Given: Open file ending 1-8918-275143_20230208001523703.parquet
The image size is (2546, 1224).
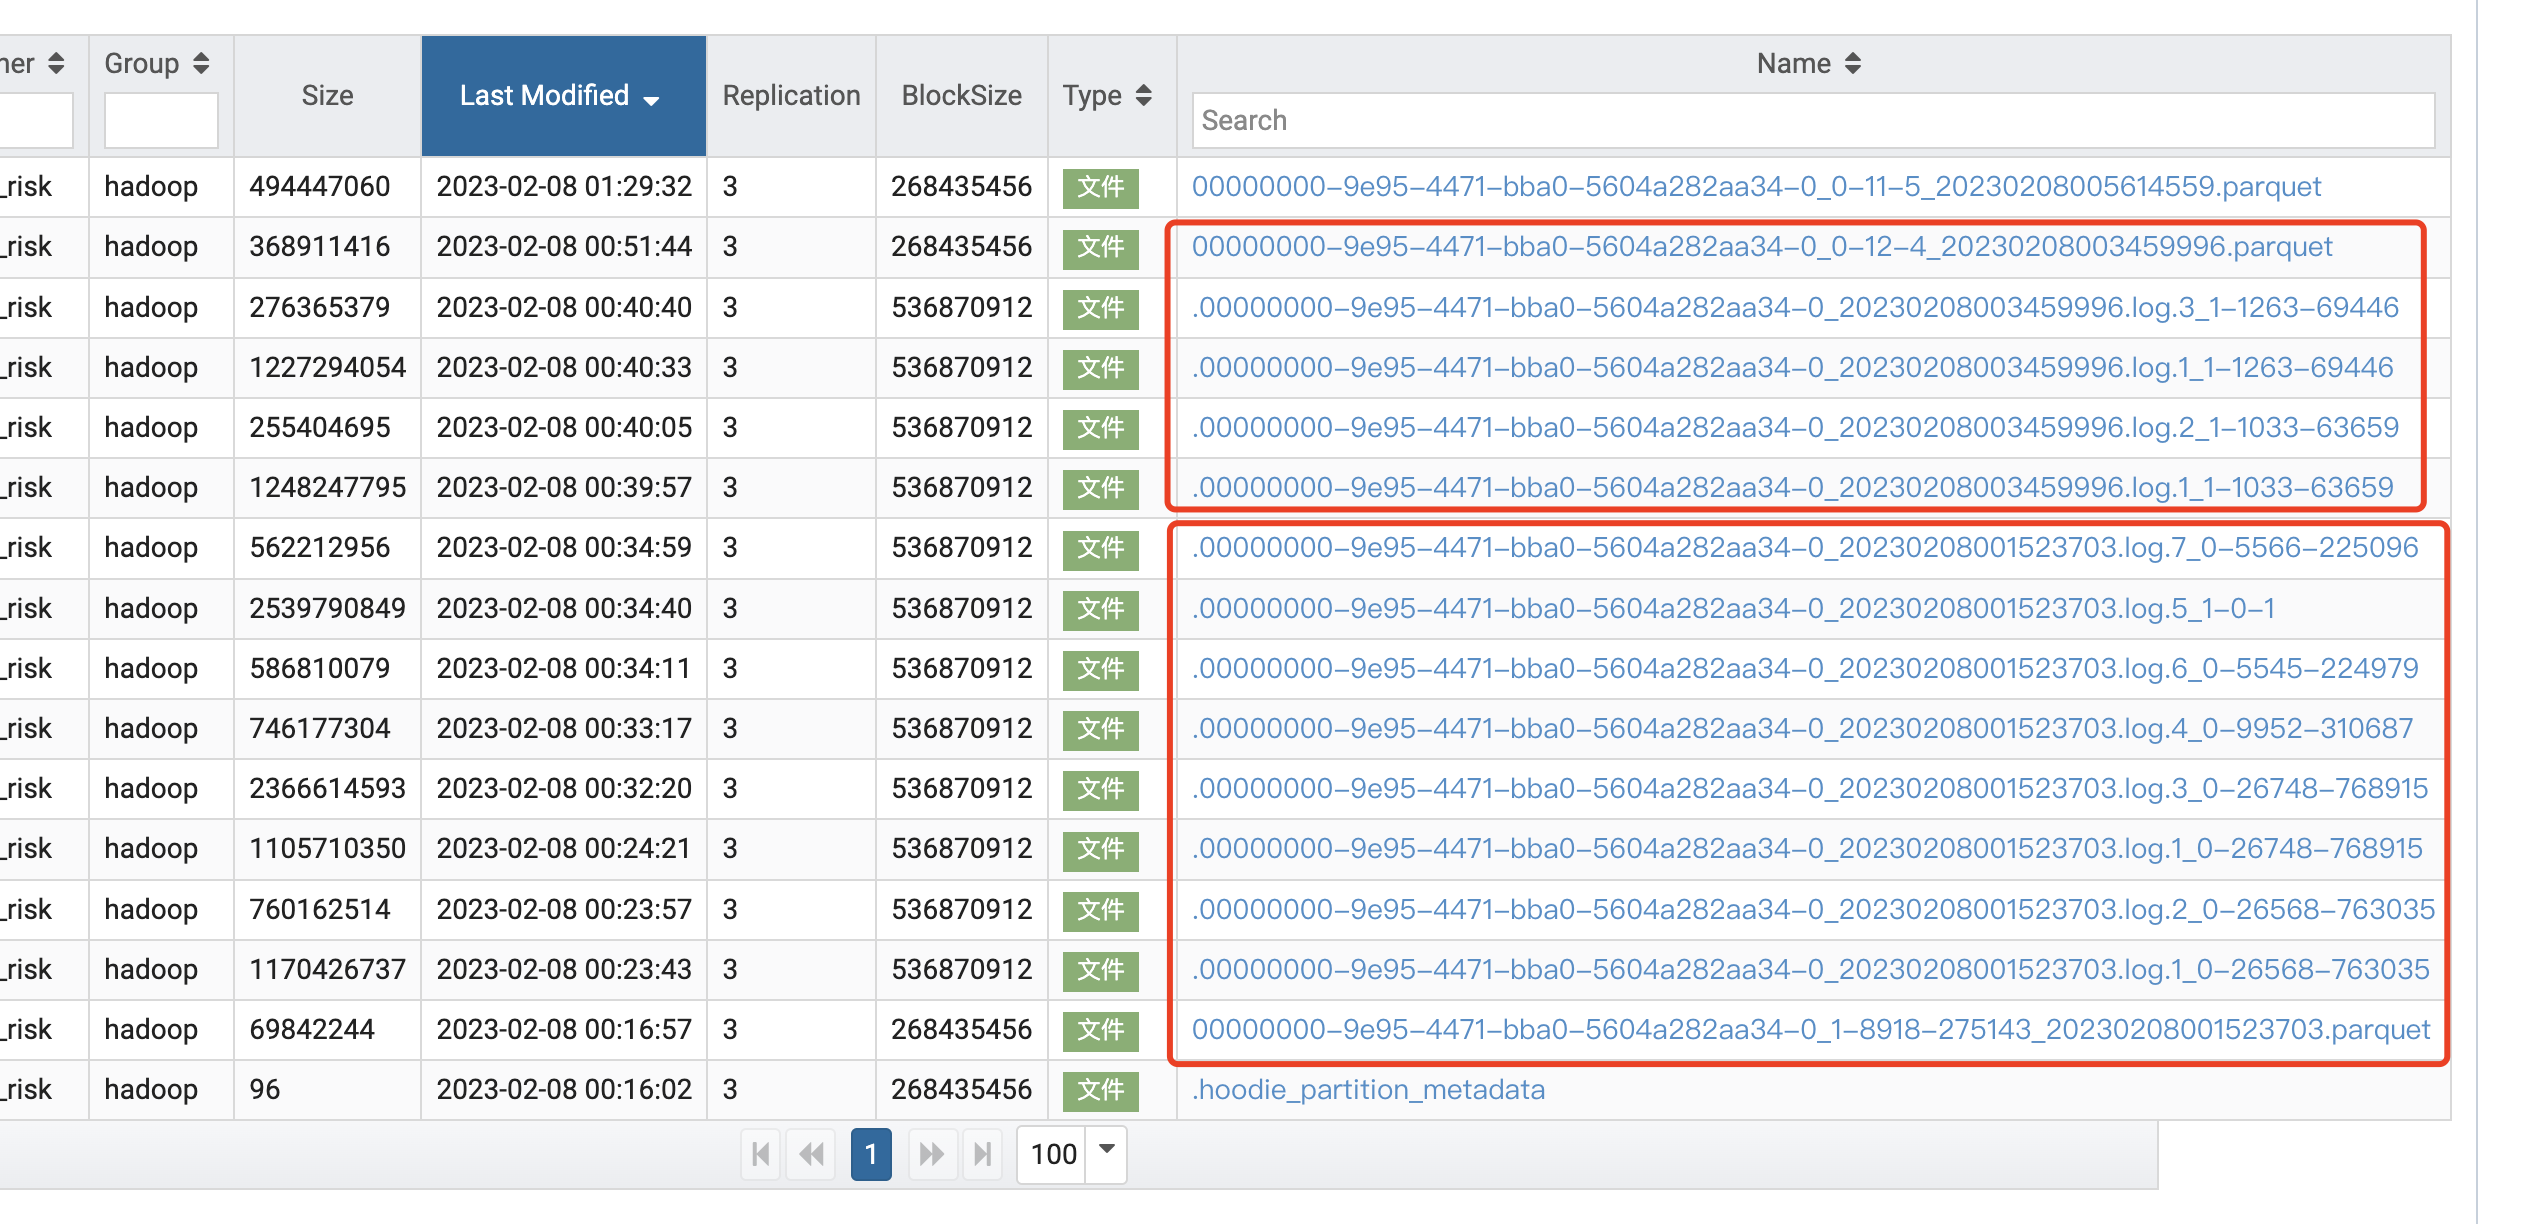Looking at the screenshot, I should [1810, 1029].
